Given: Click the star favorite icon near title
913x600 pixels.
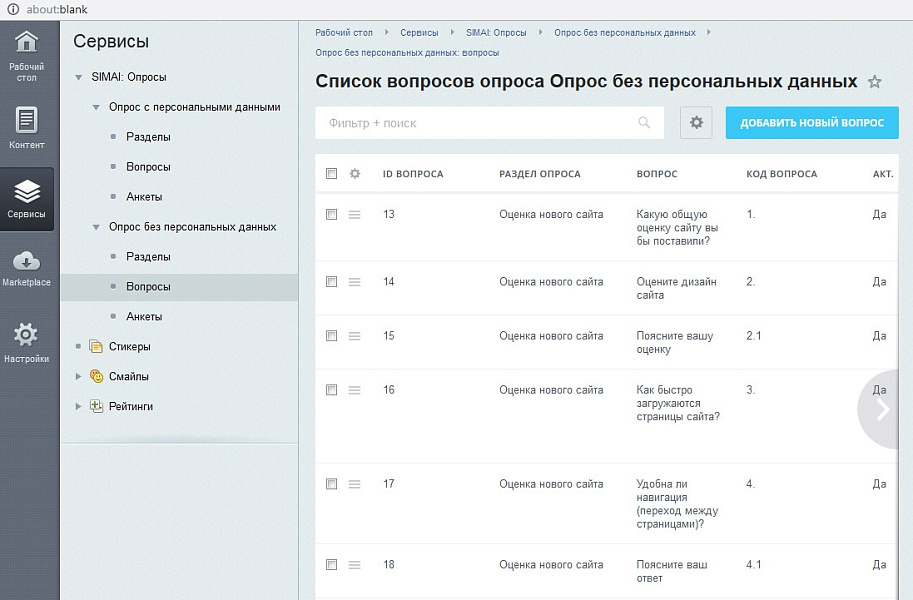Looking at the screenshot, I should (x=874, y=82).
